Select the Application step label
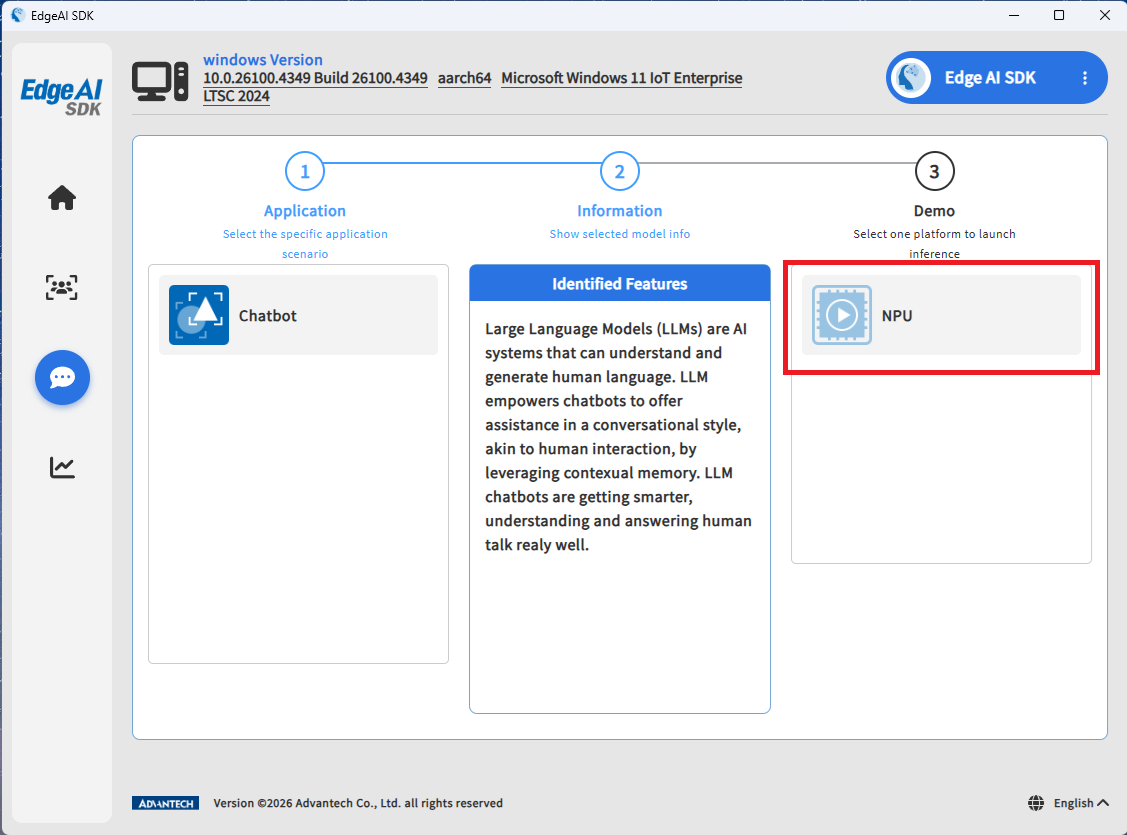 (x=305, y=211)
